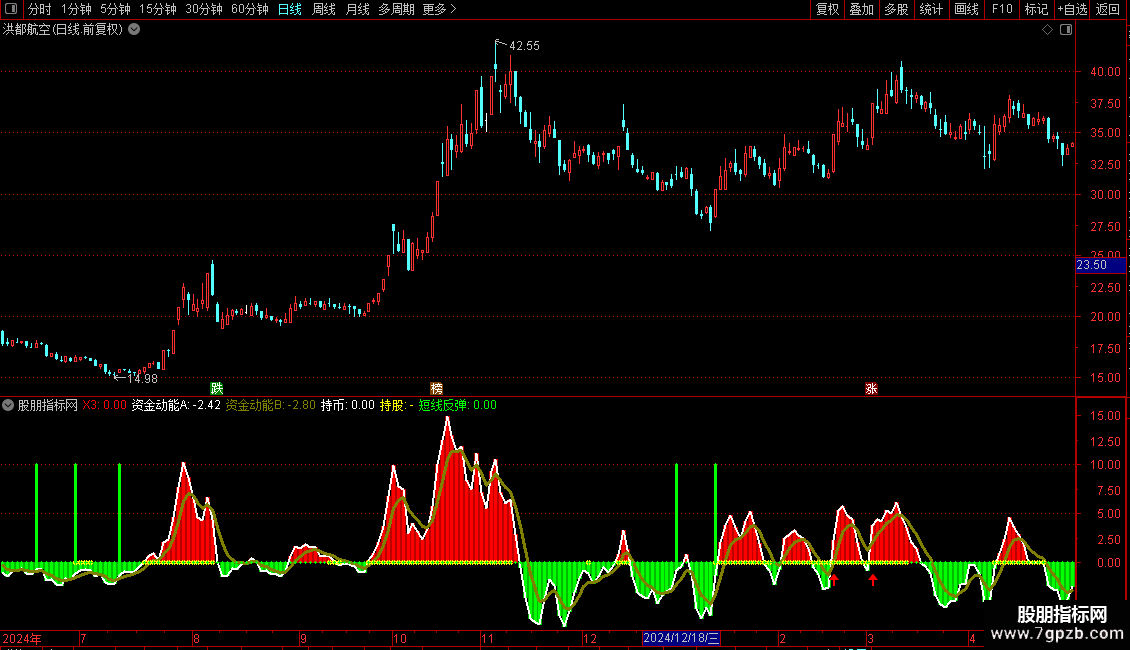Select the 5分钟 period
This screenshot has width=1130, height=650.
pos(115,9)
